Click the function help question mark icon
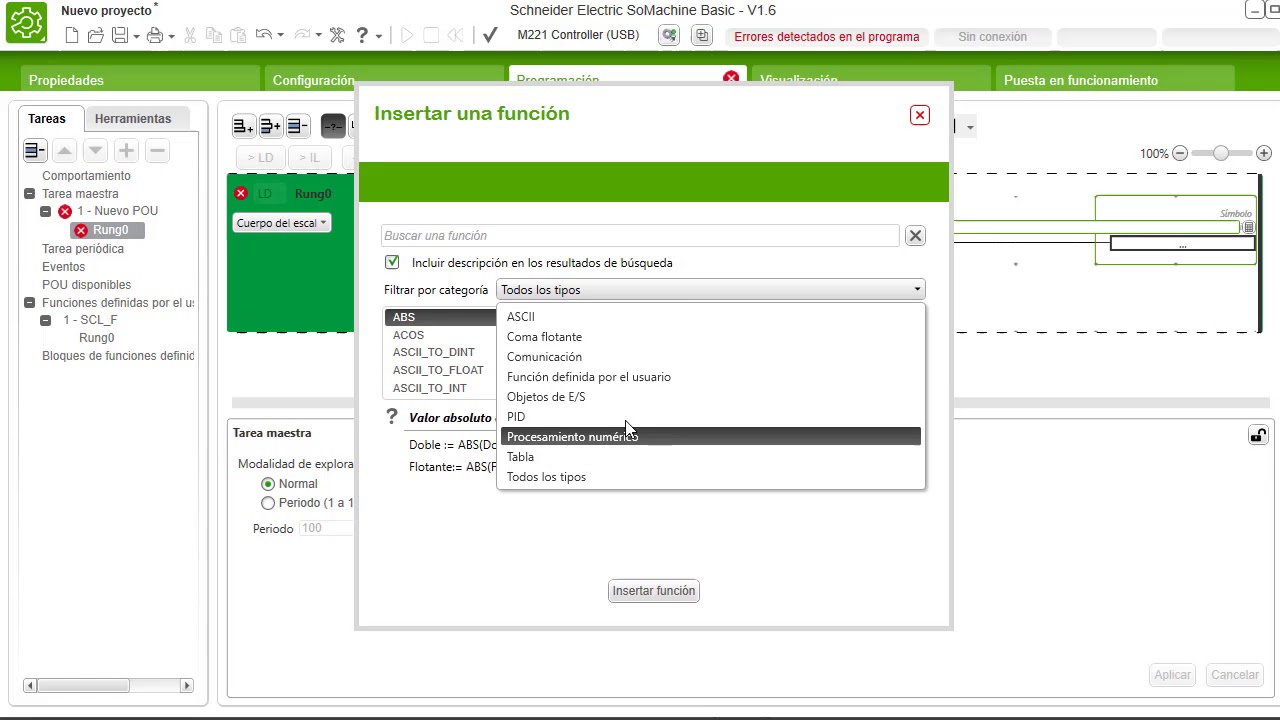This screenshot has width=1280, height=720. (391, 416)
